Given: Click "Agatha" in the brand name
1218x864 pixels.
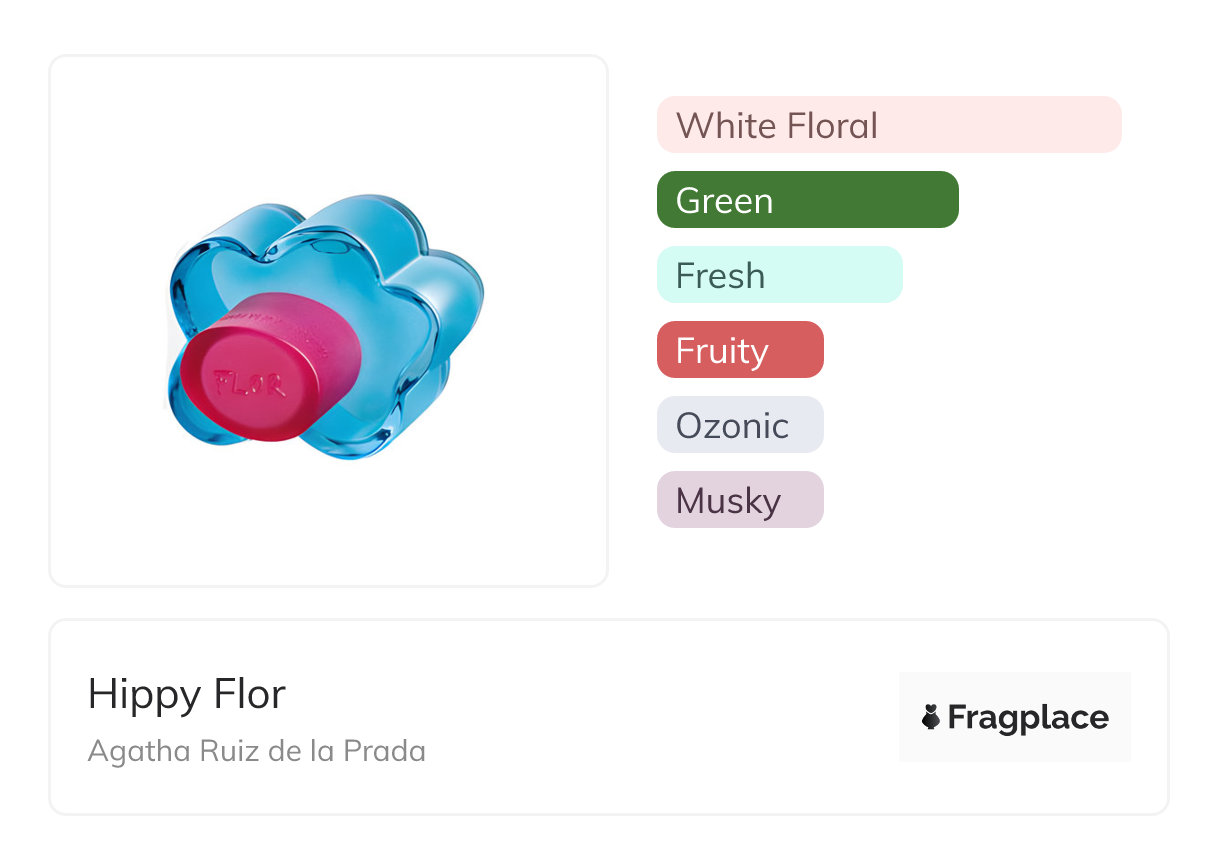Looking at the screenshot, I should pos(129,751).
